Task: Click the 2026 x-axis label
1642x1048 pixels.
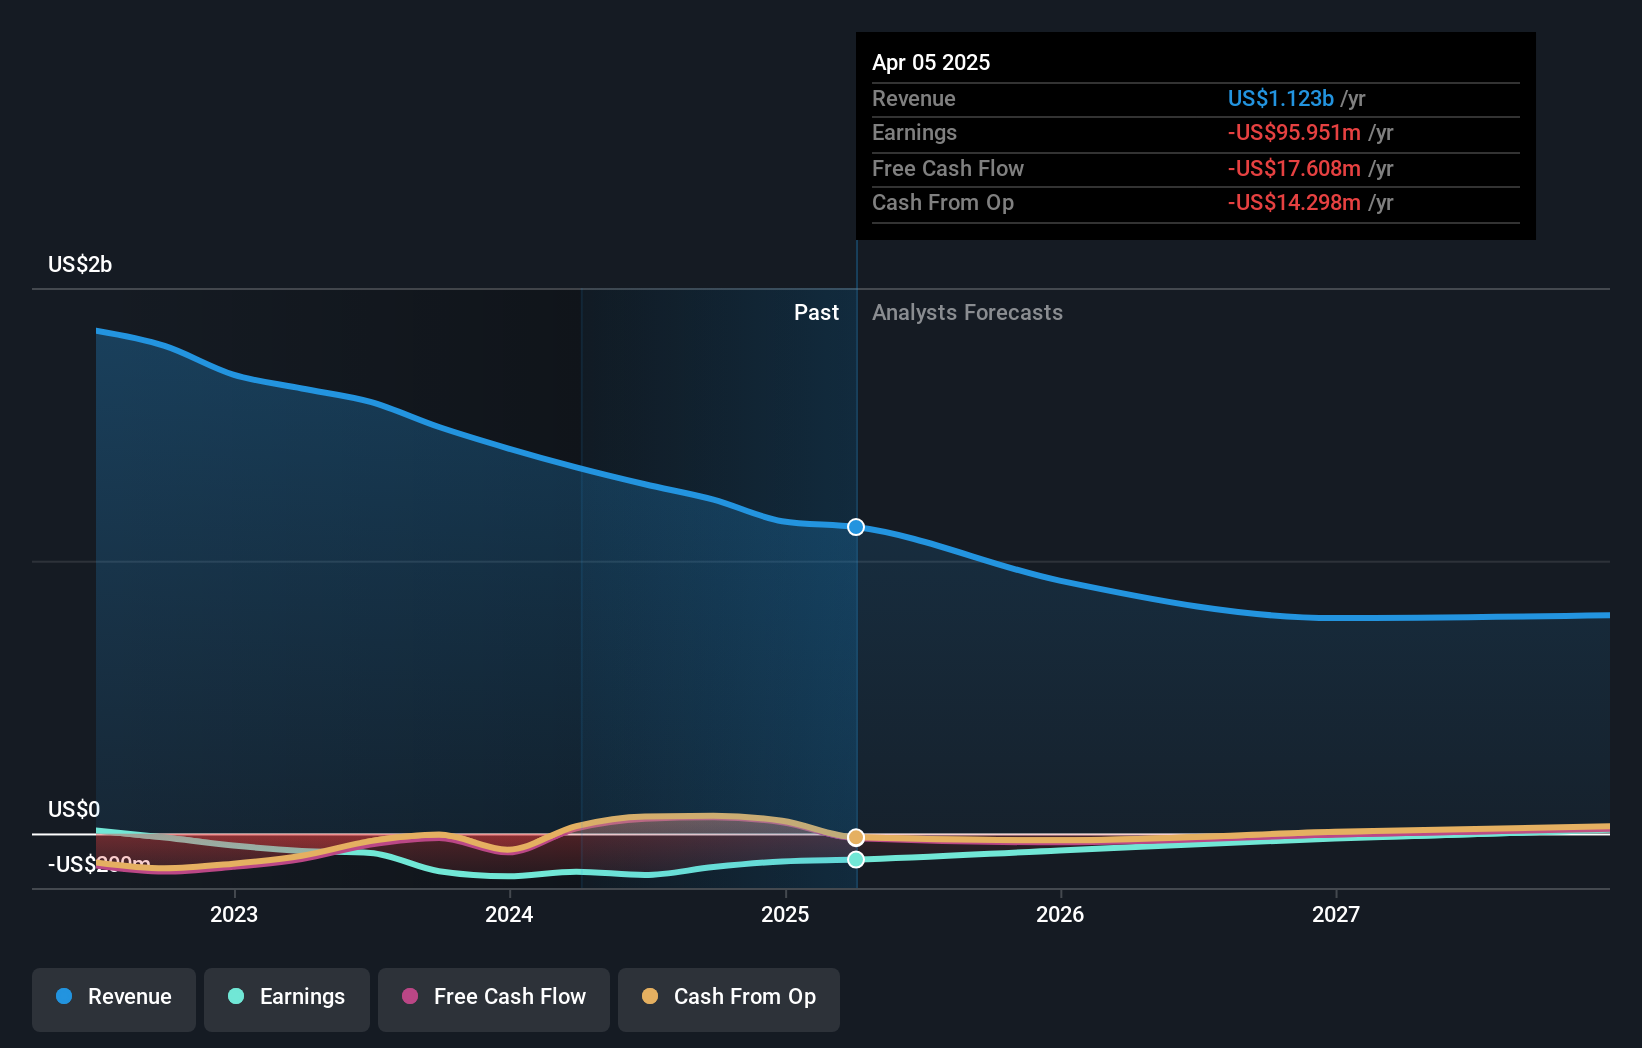Action: [1060, 914]
